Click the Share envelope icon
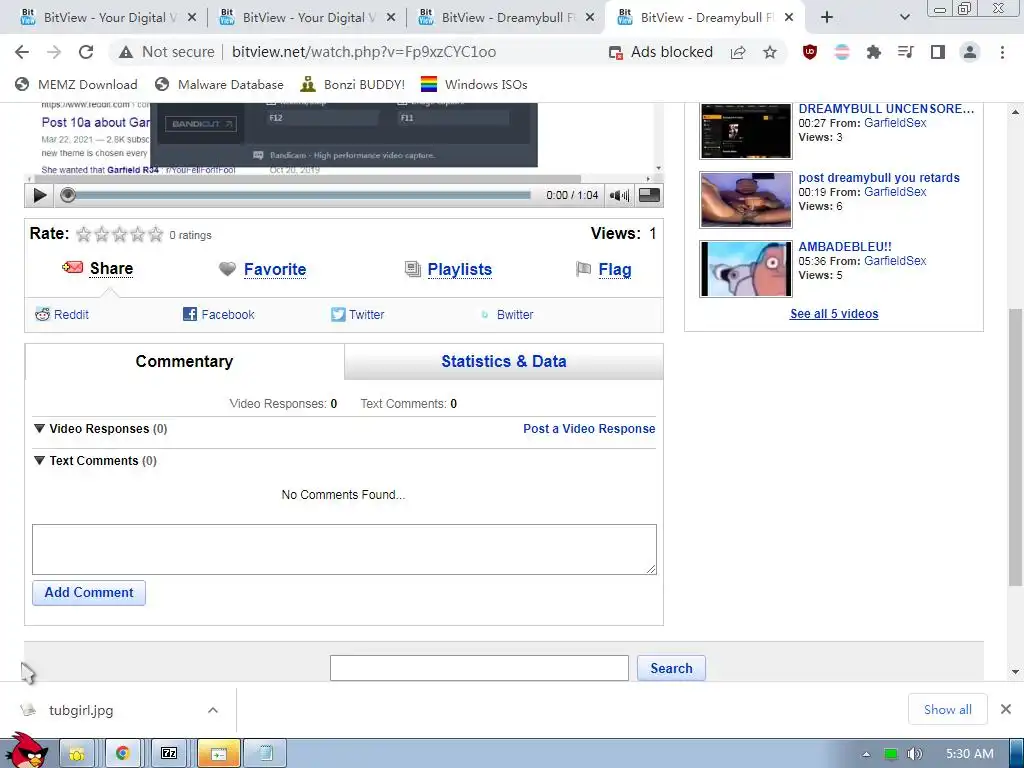This screenshot has width=1024, height=768. tap(72, 267)
